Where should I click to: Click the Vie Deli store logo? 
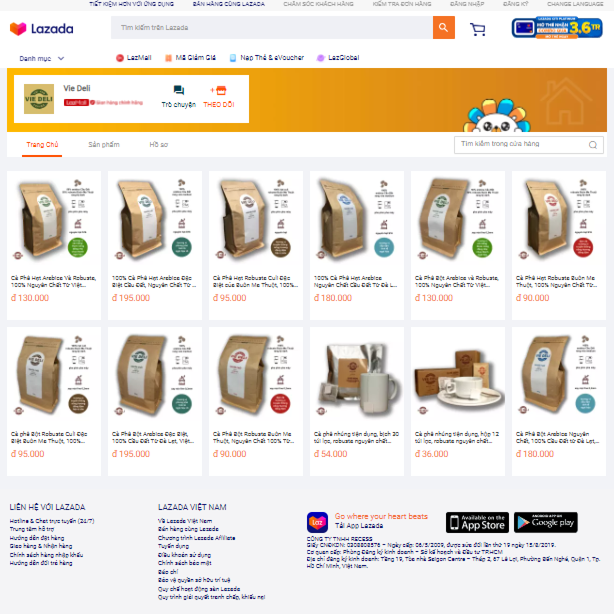[39, 99]
